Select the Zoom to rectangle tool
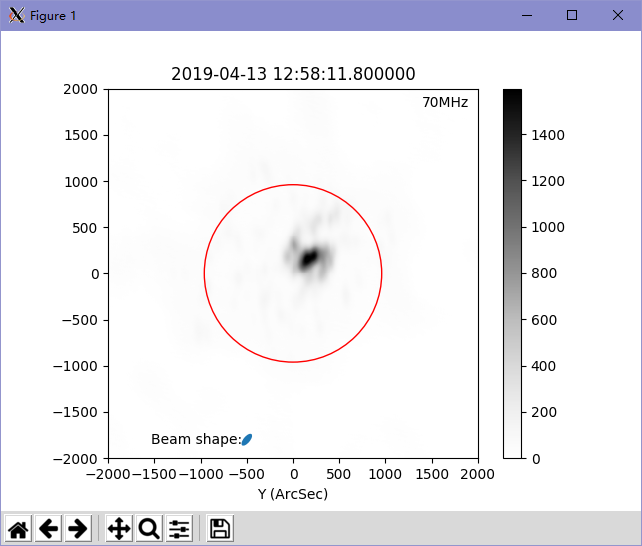This screenshot has height=546, width=642. point(149,529)
